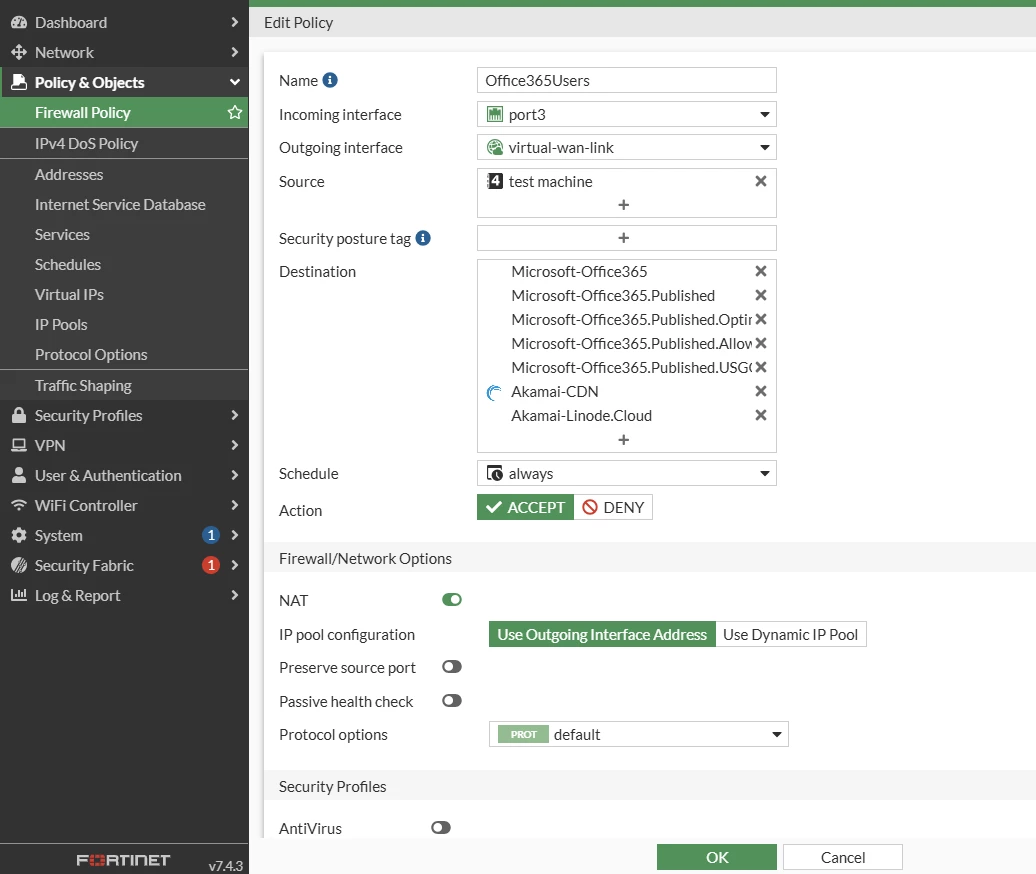Viewport: 1036px width, 874px height.
Task: Open the Schedule dropdown
Action: pos(626,473)
